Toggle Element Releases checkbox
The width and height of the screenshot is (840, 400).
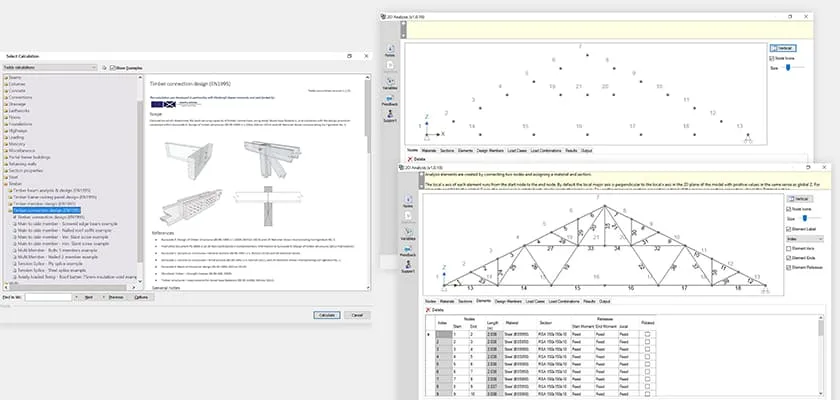[788, 267]
